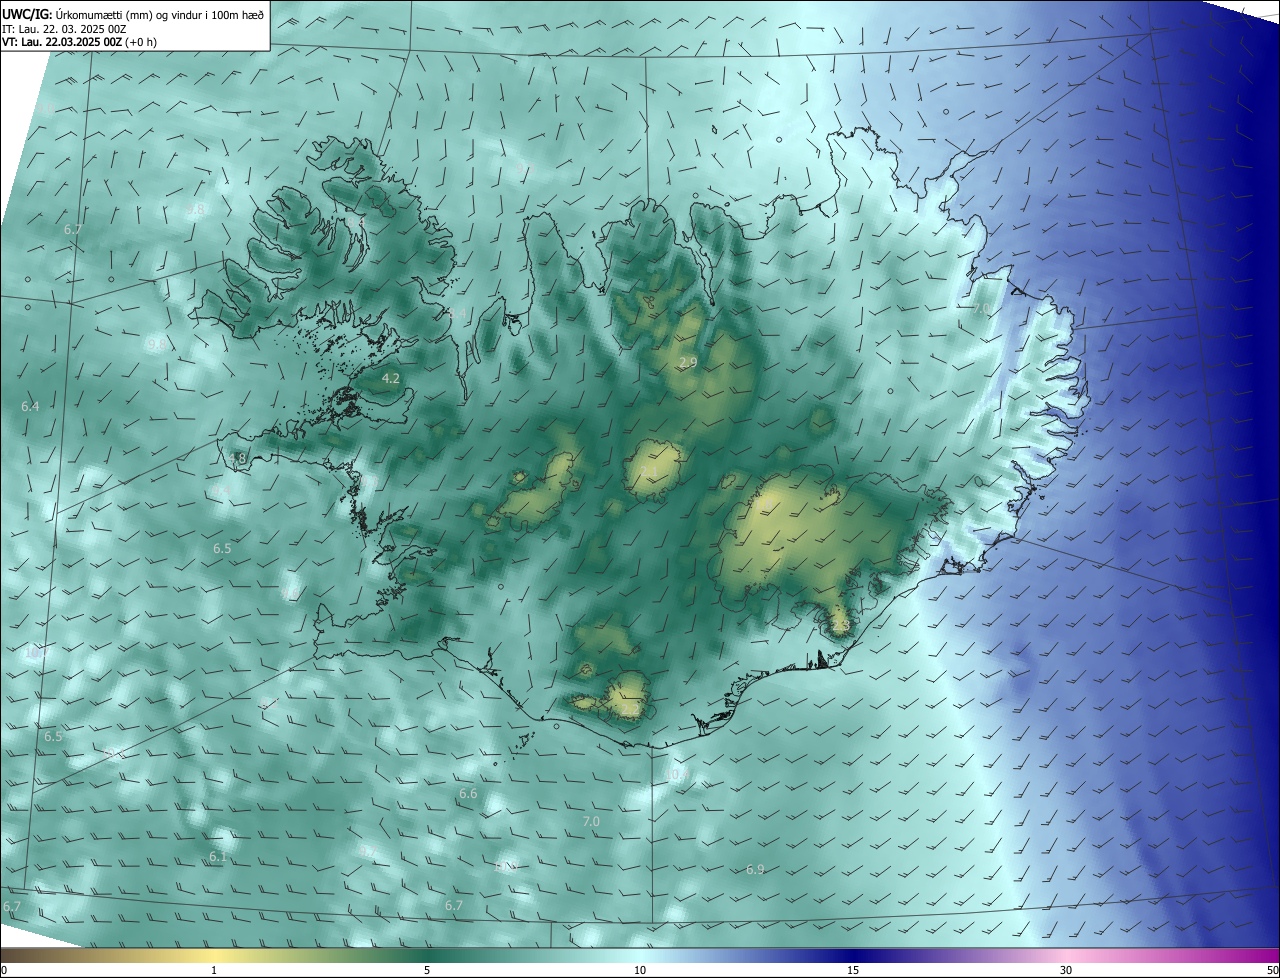Select the legend tick label 10
The image size is (1280, 978).
pyautogui.click(x=640, y=970)
